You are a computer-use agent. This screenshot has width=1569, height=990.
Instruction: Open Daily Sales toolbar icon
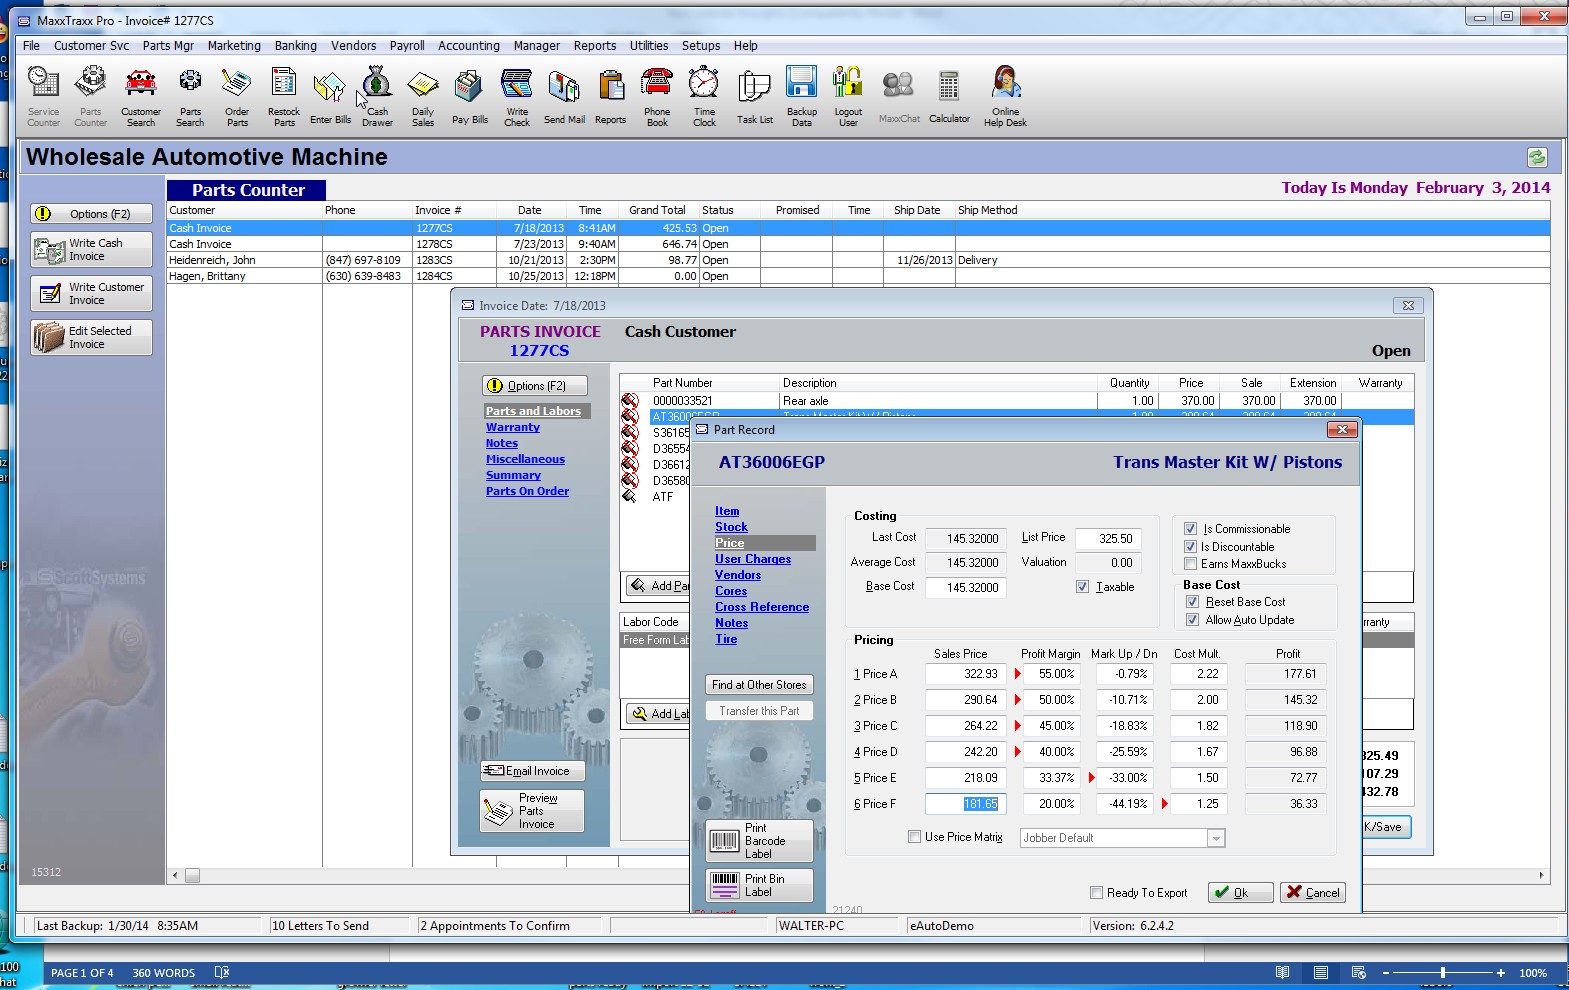pos(423,96)
